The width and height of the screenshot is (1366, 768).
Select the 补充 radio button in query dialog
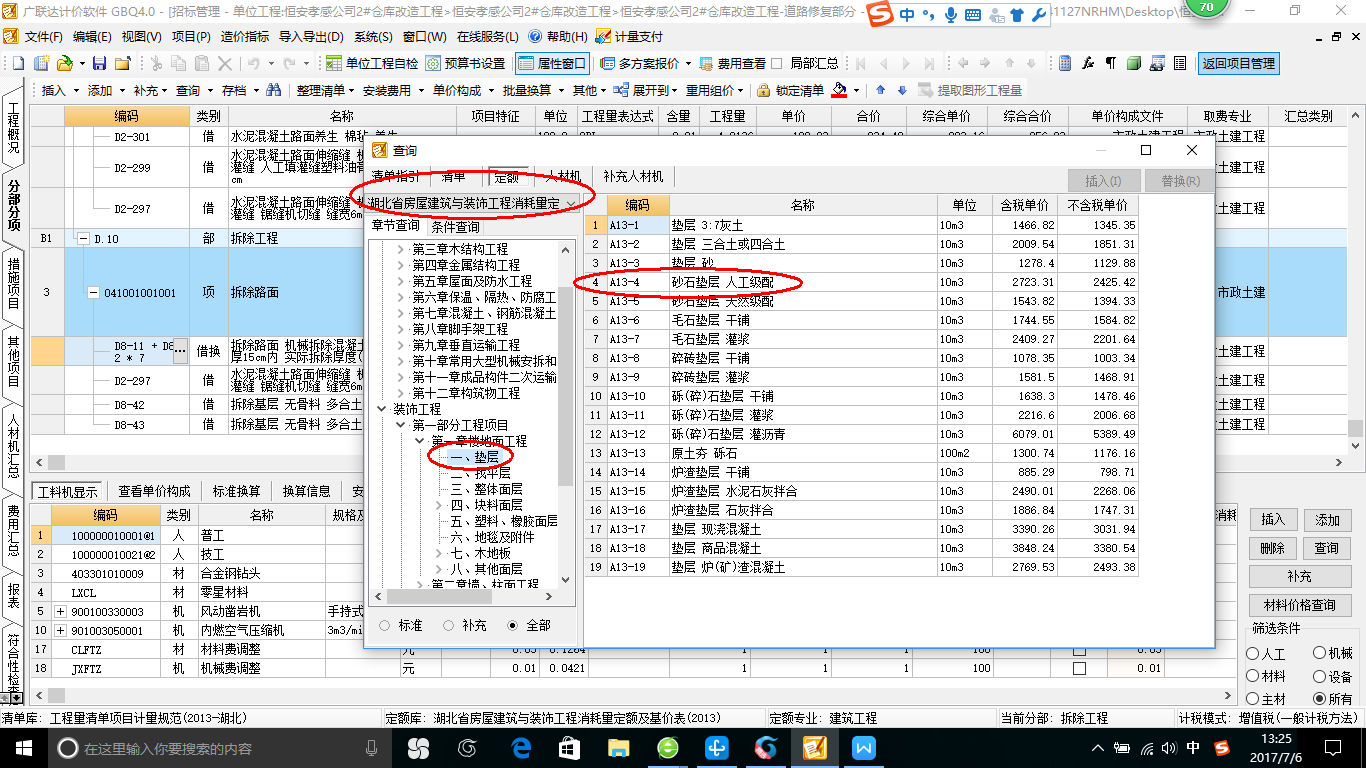449,625
